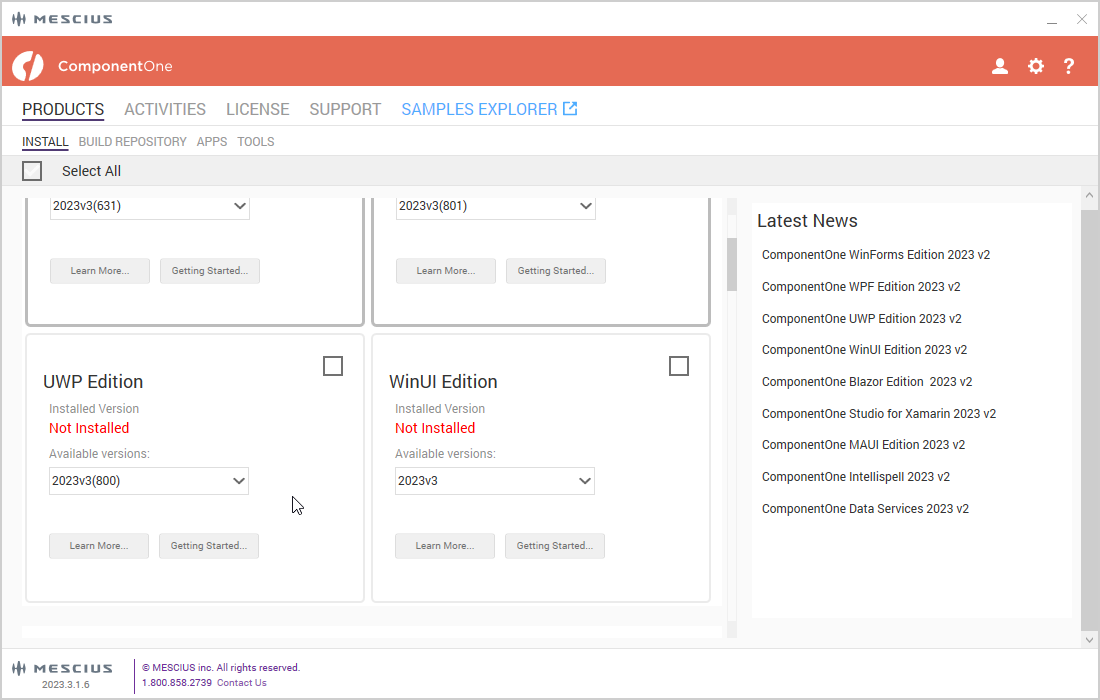Close the ComponentOne window
Image resolution: width=1100 pixels, height=700 pixels.
point(1082,20)
